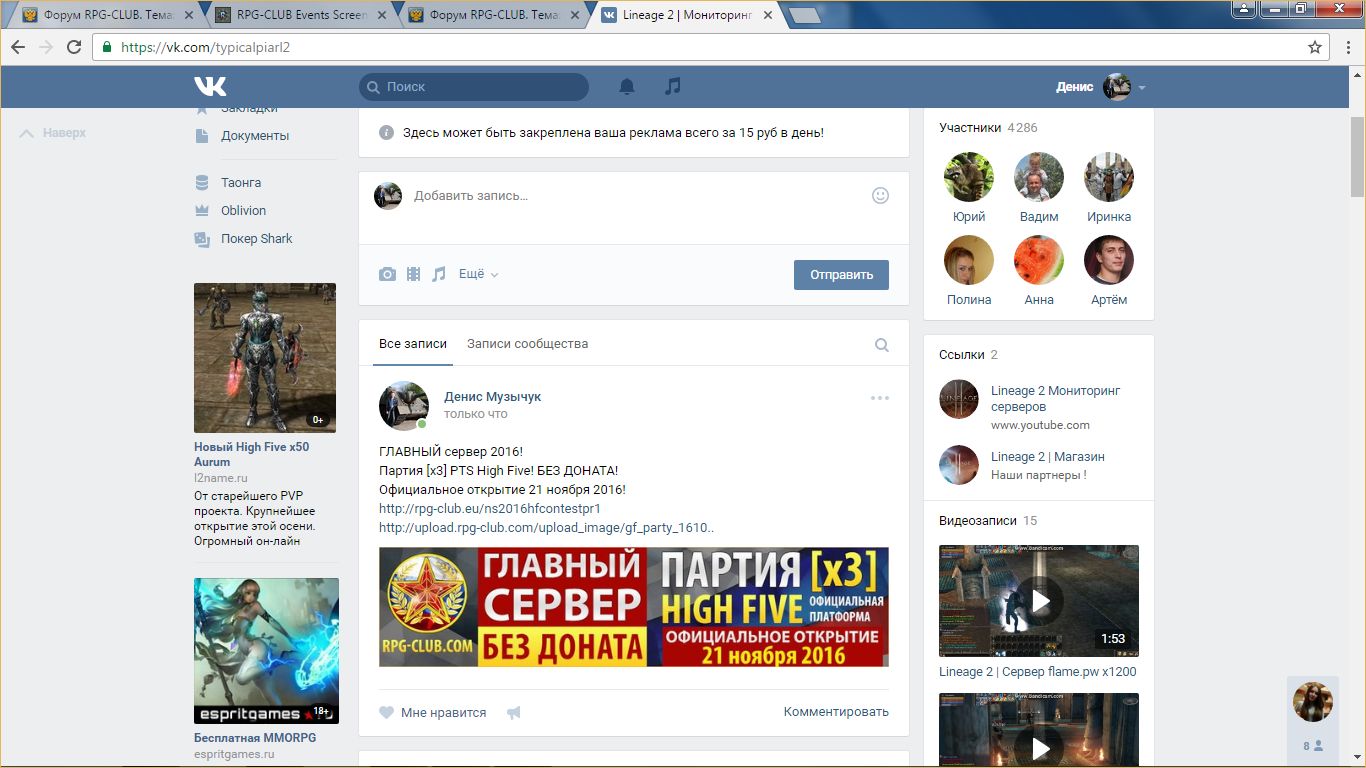Open RPG-CLUB banner image in post

(634, 607)
